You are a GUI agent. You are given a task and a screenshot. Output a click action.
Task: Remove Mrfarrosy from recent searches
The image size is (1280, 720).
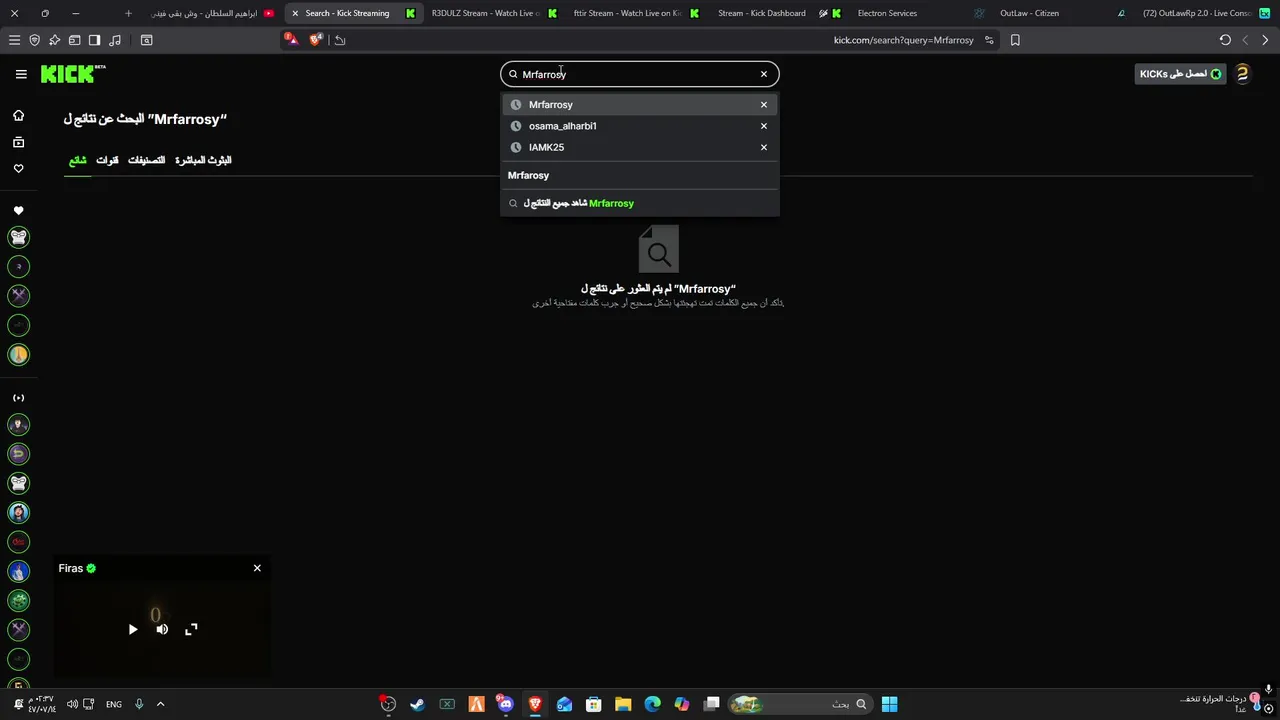click(x=764, y=104)
